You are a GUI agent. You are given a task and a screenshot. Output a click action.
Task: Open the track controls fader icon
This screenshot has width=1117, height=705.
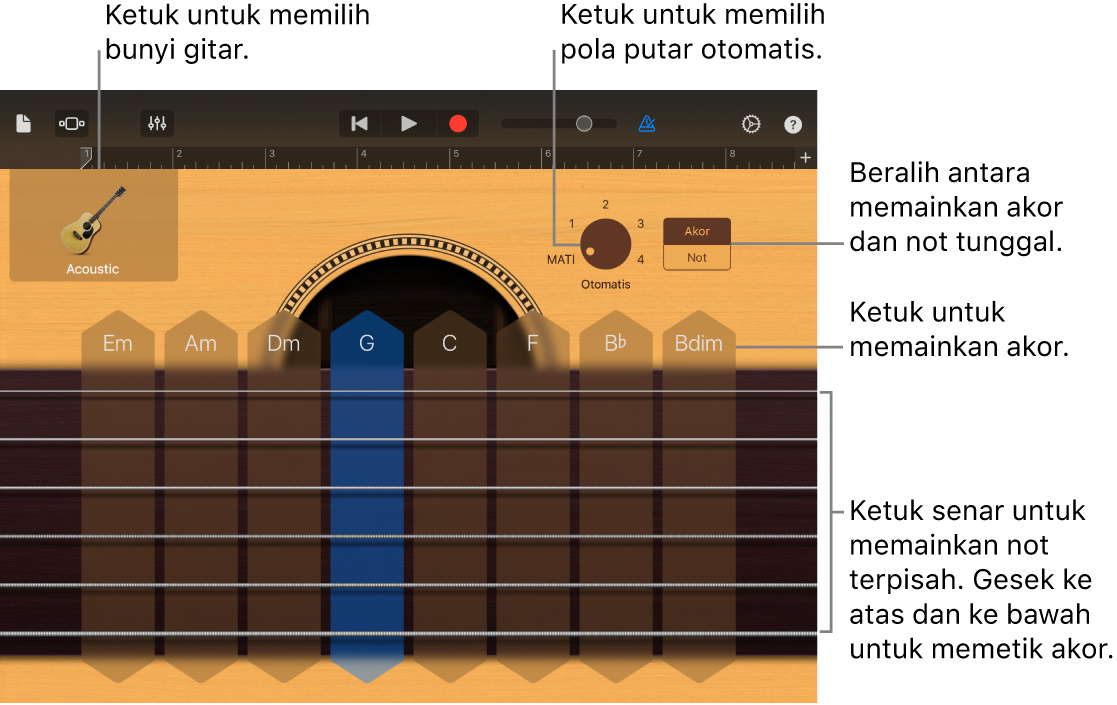[x=157, y=123]
